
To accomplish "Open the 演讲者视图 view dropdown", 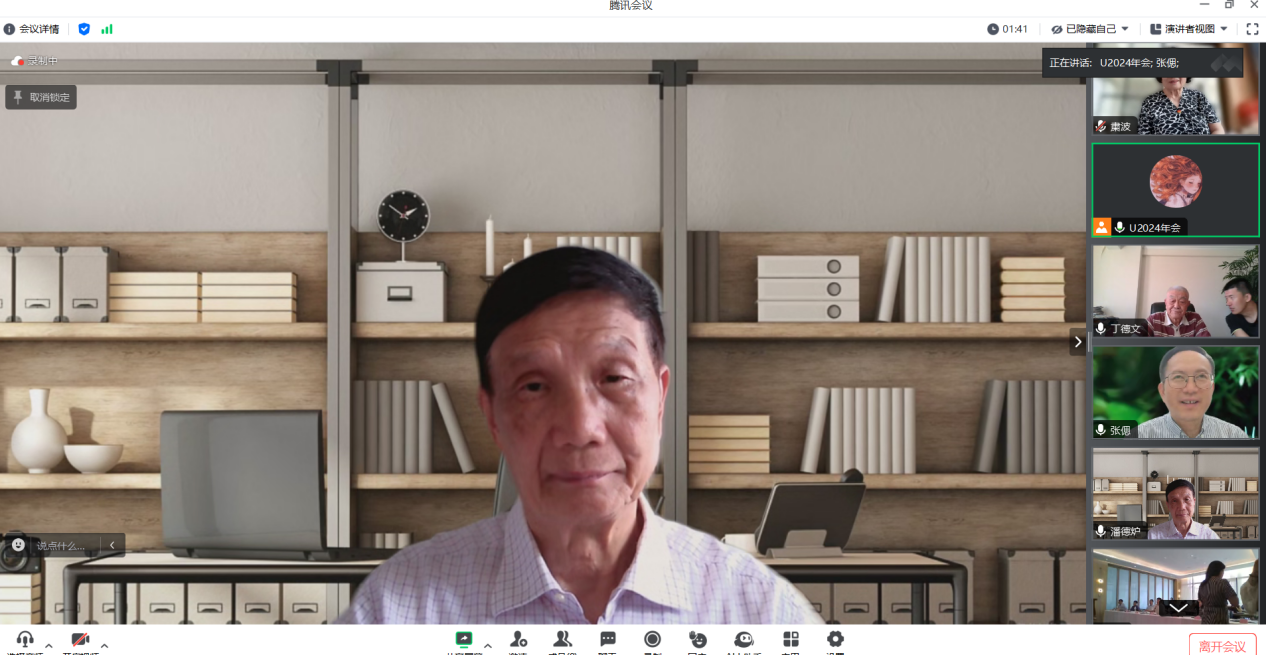I will (1189, 29).
